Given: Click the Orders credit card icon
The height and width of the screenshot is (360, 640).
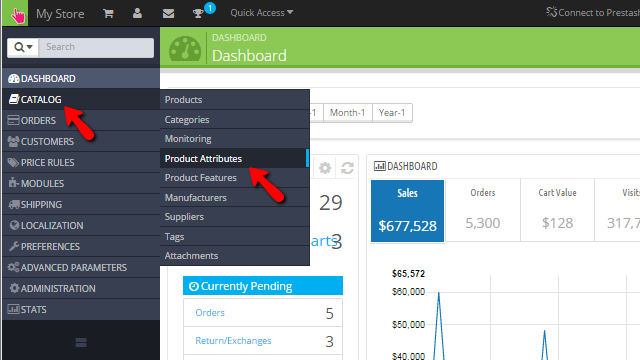Looking at the screenshot, I should (x=13, y=120).
